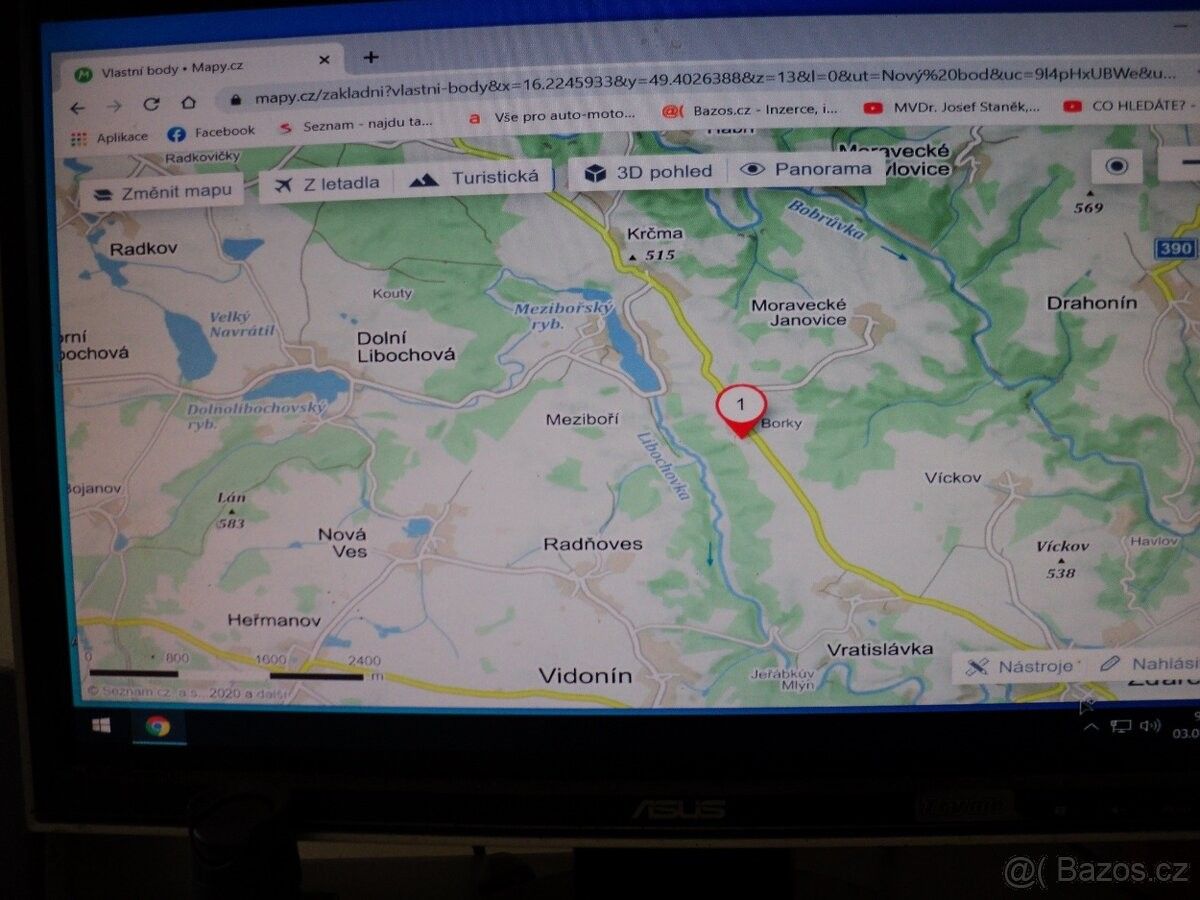Open a new browser tab
The image size is (1200, 900).
tap(371, 57)
